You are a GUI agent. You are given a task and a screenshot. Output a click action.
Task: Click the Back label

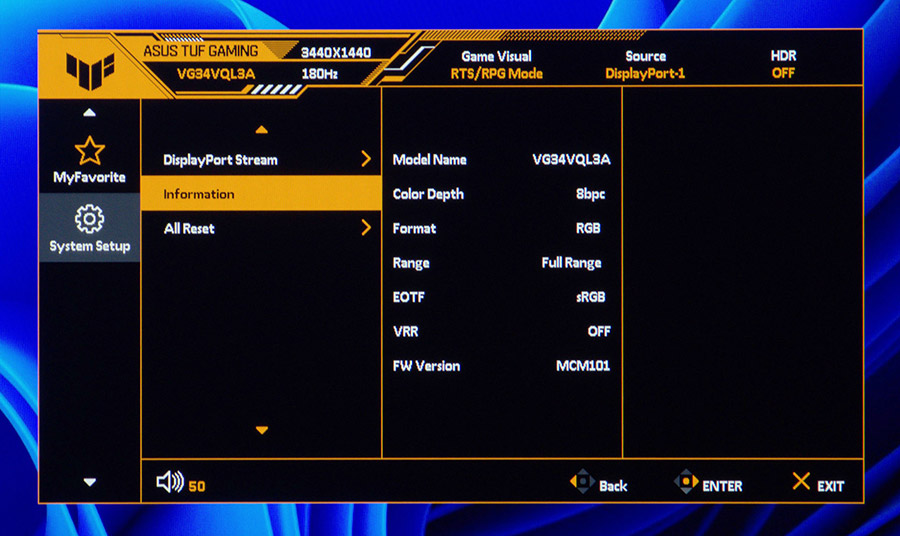pyautogui.click(x=613, y=486)
